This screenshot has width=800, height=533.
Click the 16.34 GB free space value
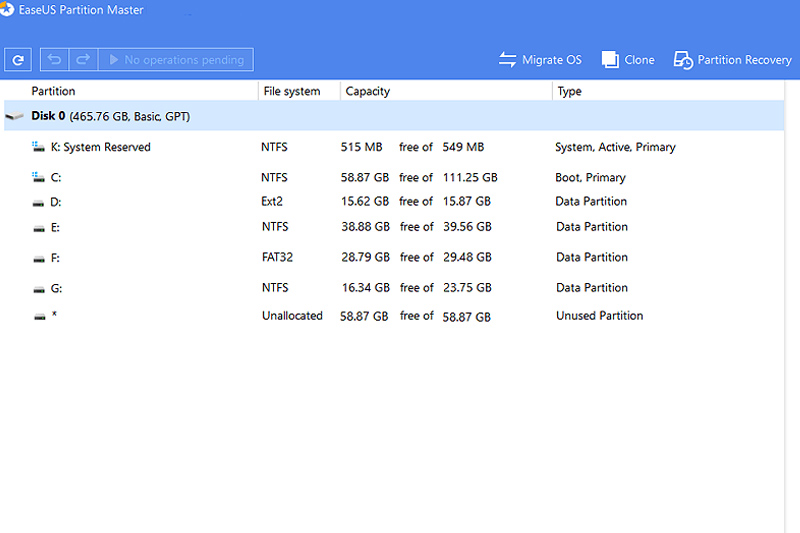click(366, 288)
